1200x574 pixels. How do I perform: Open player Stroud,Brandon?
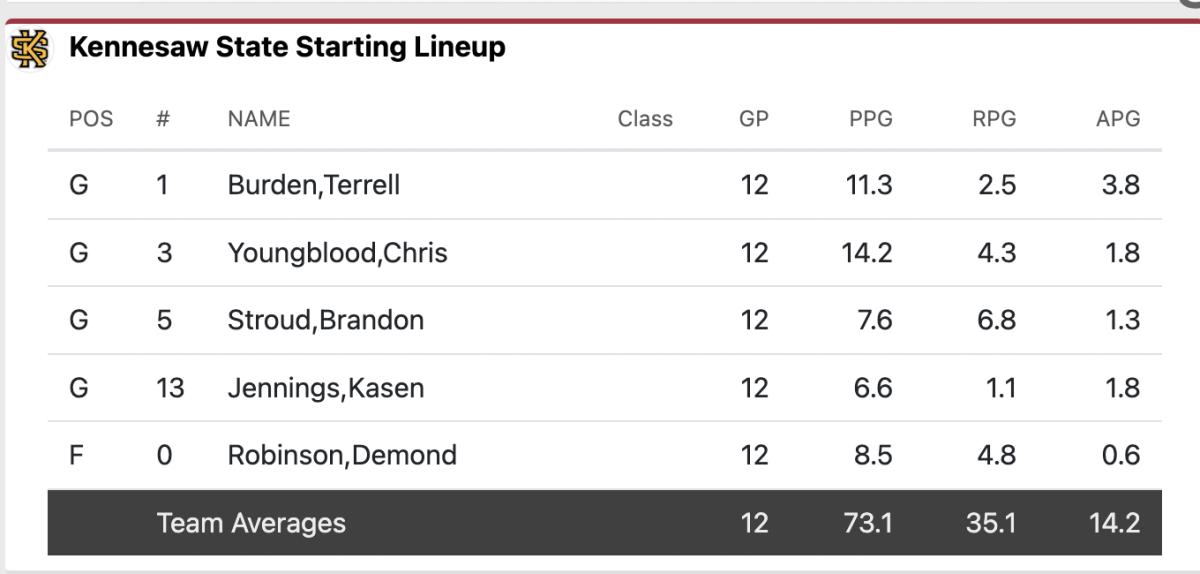pyautogui.click(x=326, y=320)
